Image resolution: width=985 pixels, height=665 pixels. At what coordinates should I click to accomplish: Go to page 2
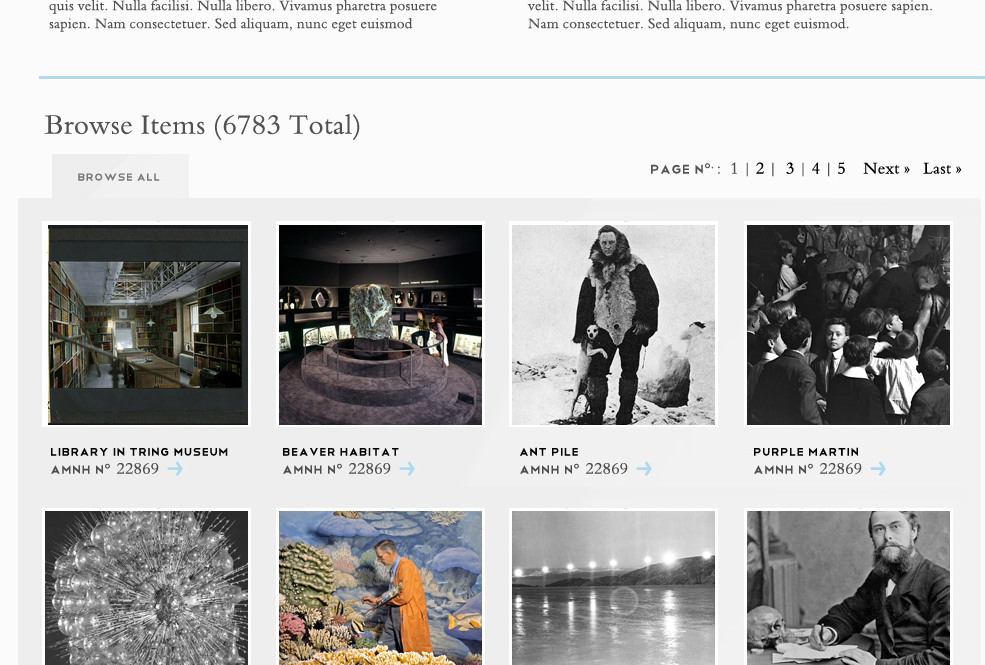(760, 169)
